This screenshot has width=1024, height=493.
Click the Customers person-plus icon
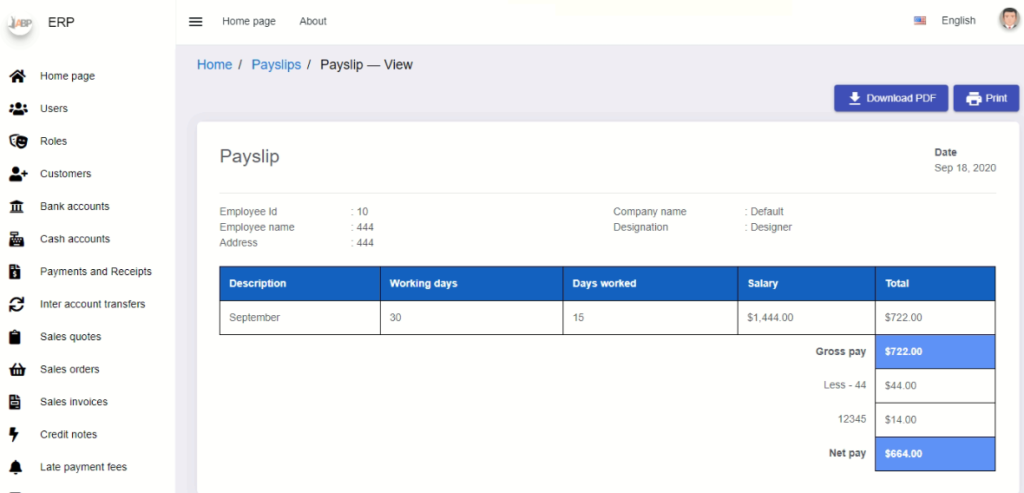pos(18,174)
